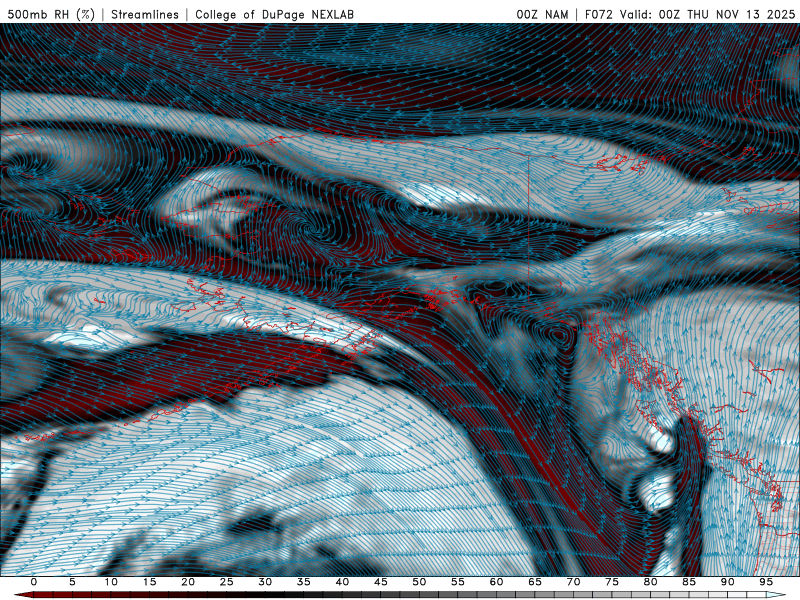800x600 pixels.
Task: Click the "85" value on the color scale
Action: pyautogui.click(x=689, y=582)
